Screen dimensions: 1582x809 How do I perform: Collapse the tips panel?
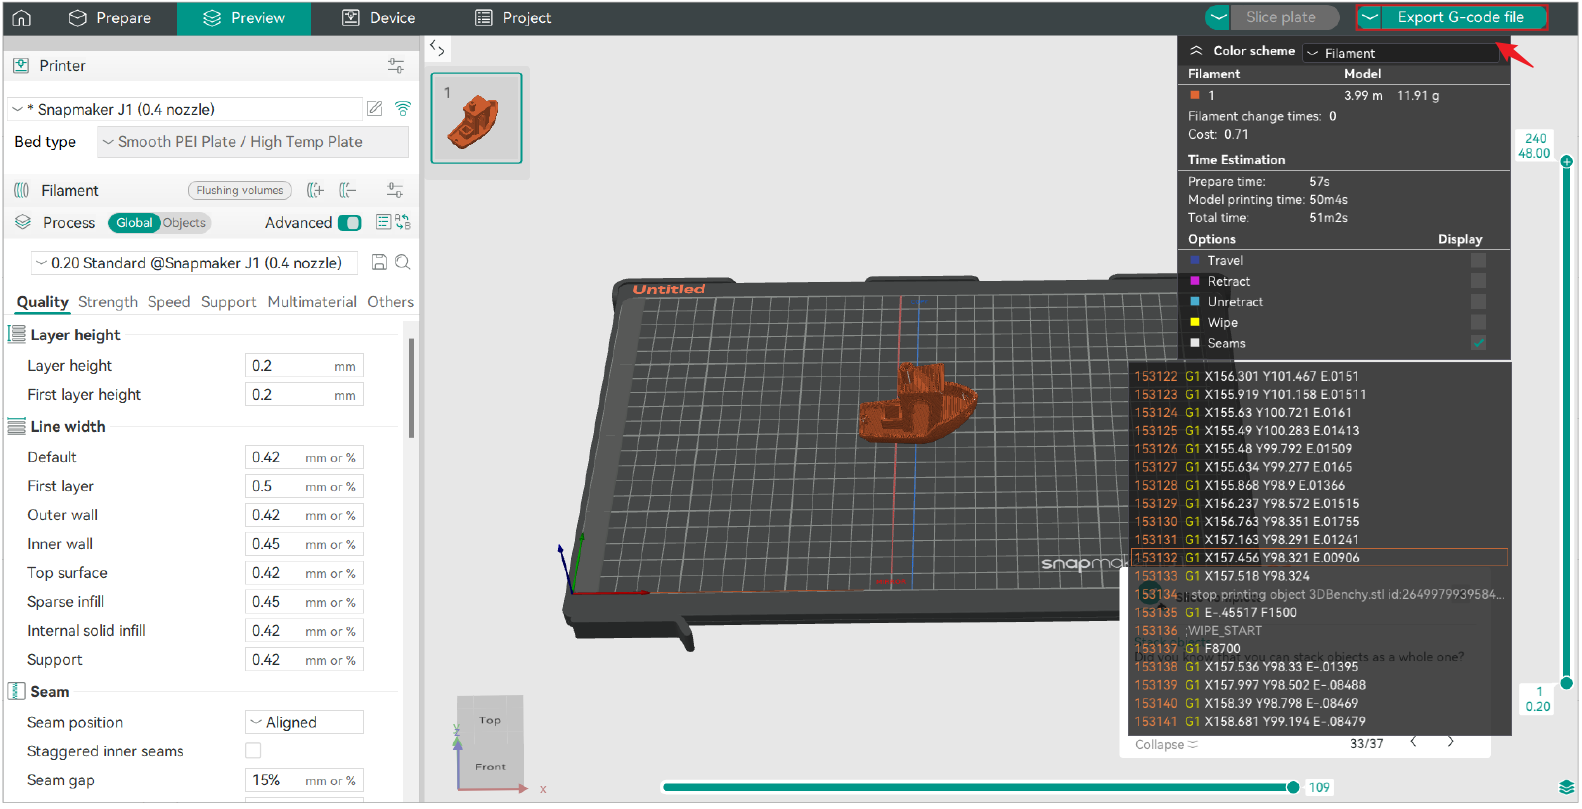click(1166, 744)
